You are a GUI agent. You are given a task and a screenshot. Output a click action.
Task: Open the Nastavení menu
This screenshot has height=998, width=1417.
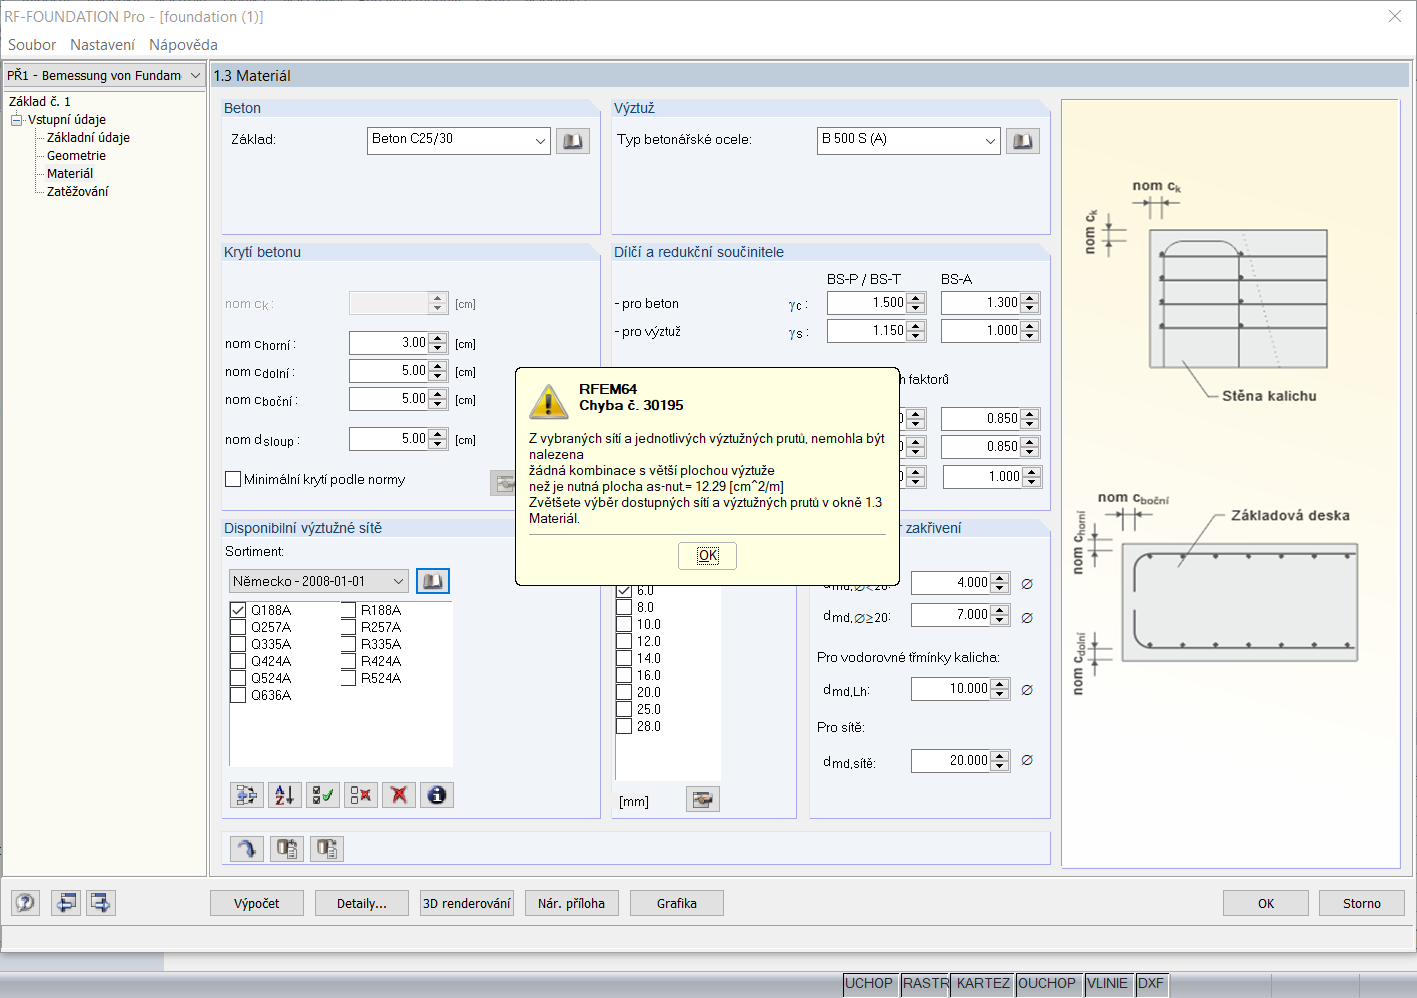pyautogui.click(x=102, y=45)
